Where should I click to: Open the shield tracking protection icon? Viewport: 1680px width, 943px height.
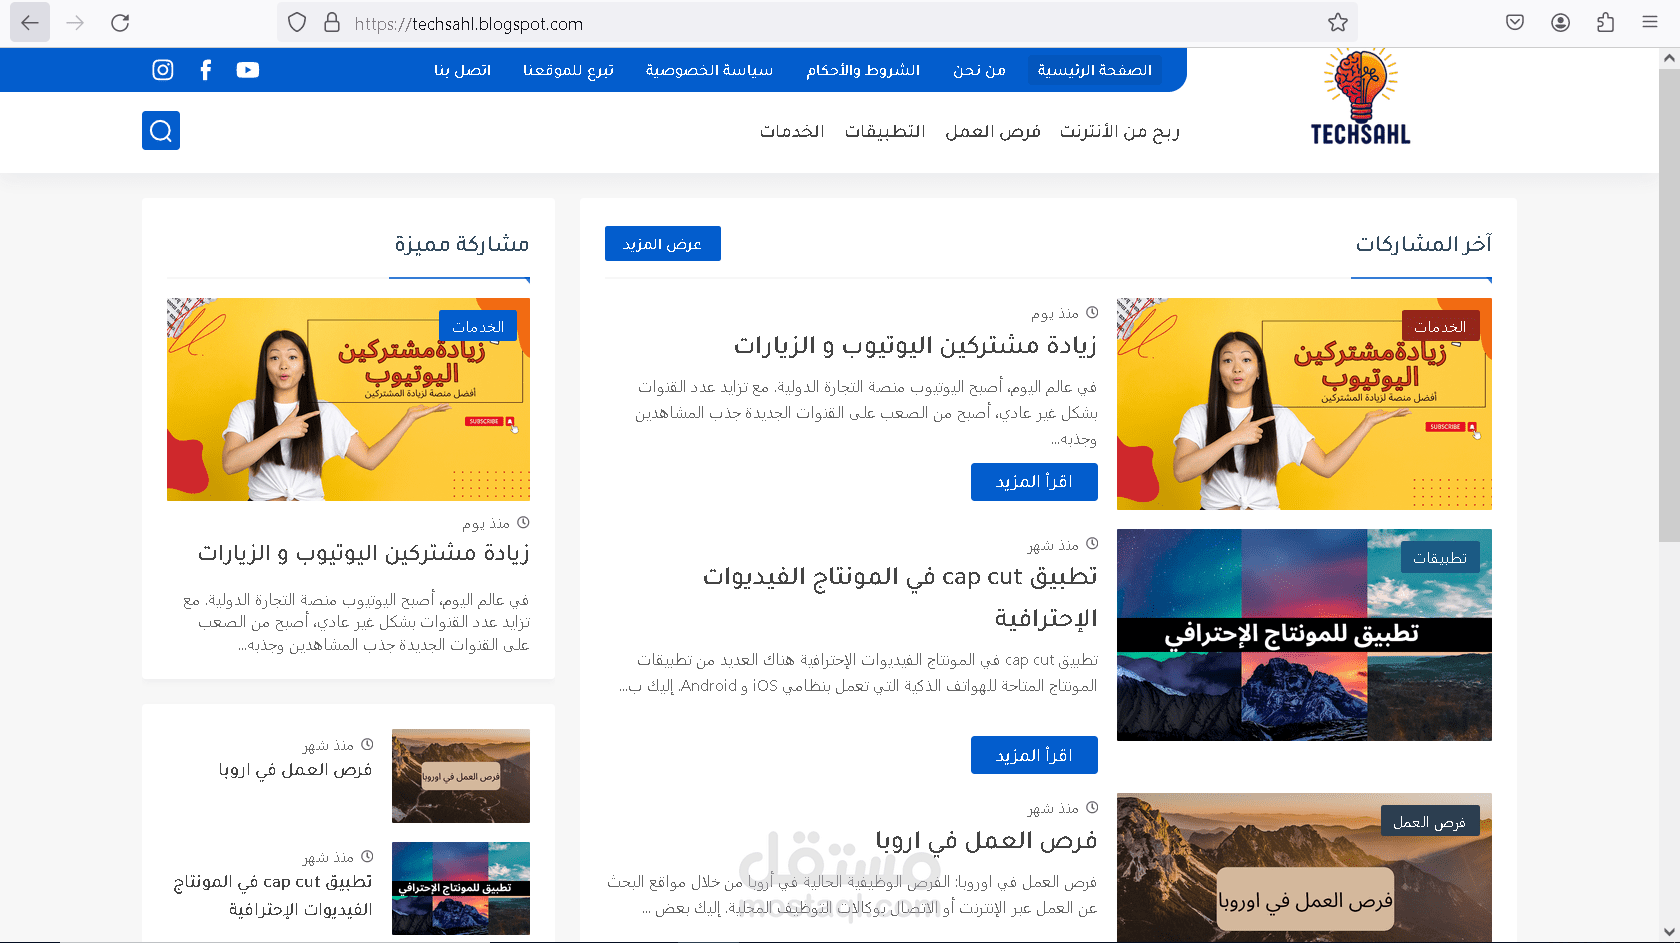297,22
